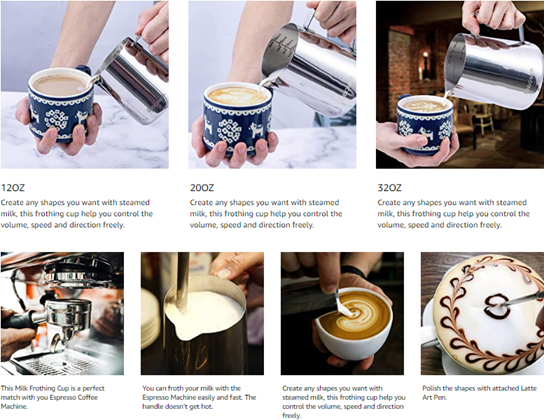Select the chocolate wreath latte art image

coord(482,313)
